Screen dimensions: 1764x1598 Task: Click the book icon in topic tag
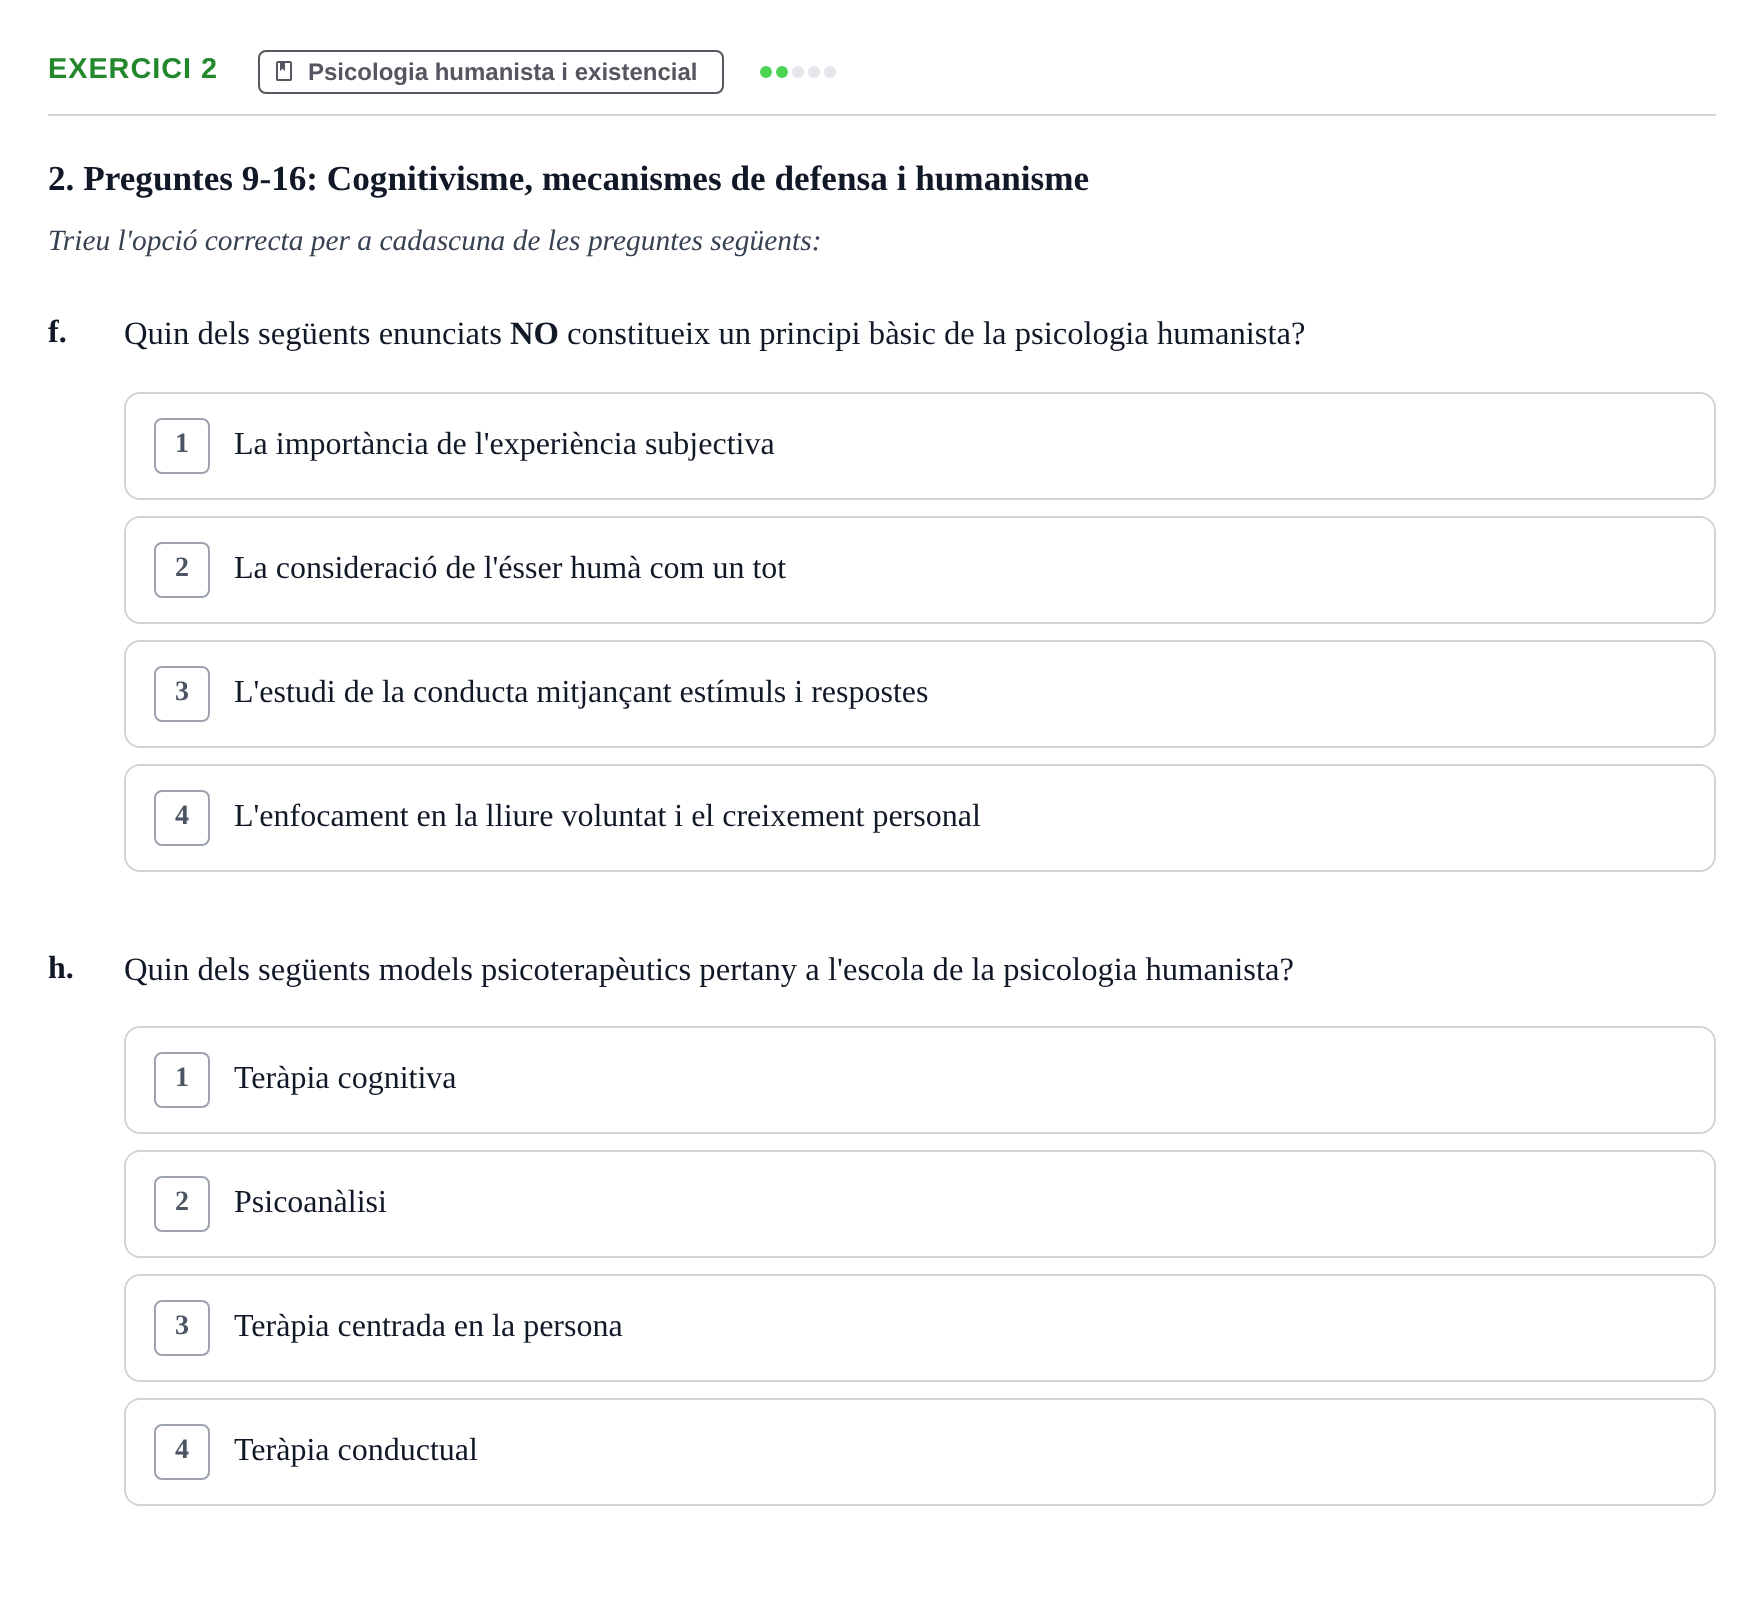tap(284, 71)
